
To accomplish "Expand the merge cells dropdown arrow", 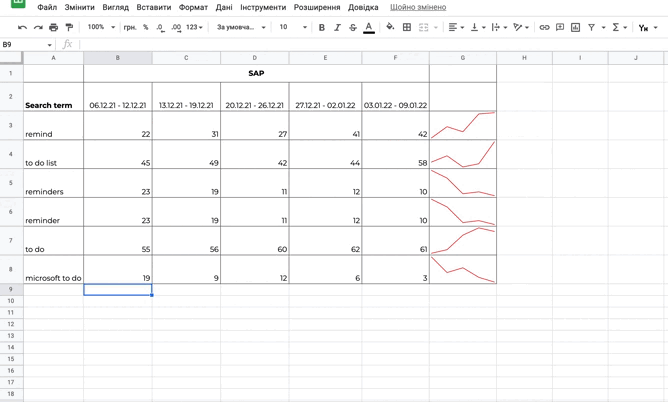I will [435, 27].
